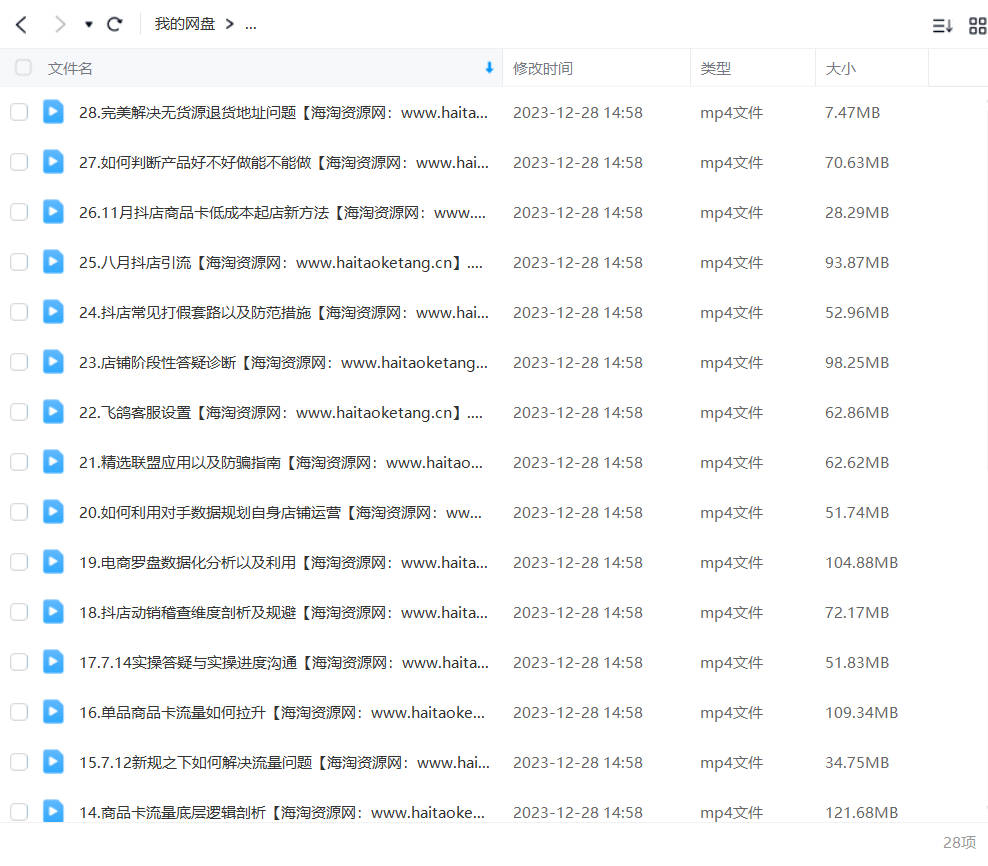
Task: Switch to grid view icon
Action: 977,26
